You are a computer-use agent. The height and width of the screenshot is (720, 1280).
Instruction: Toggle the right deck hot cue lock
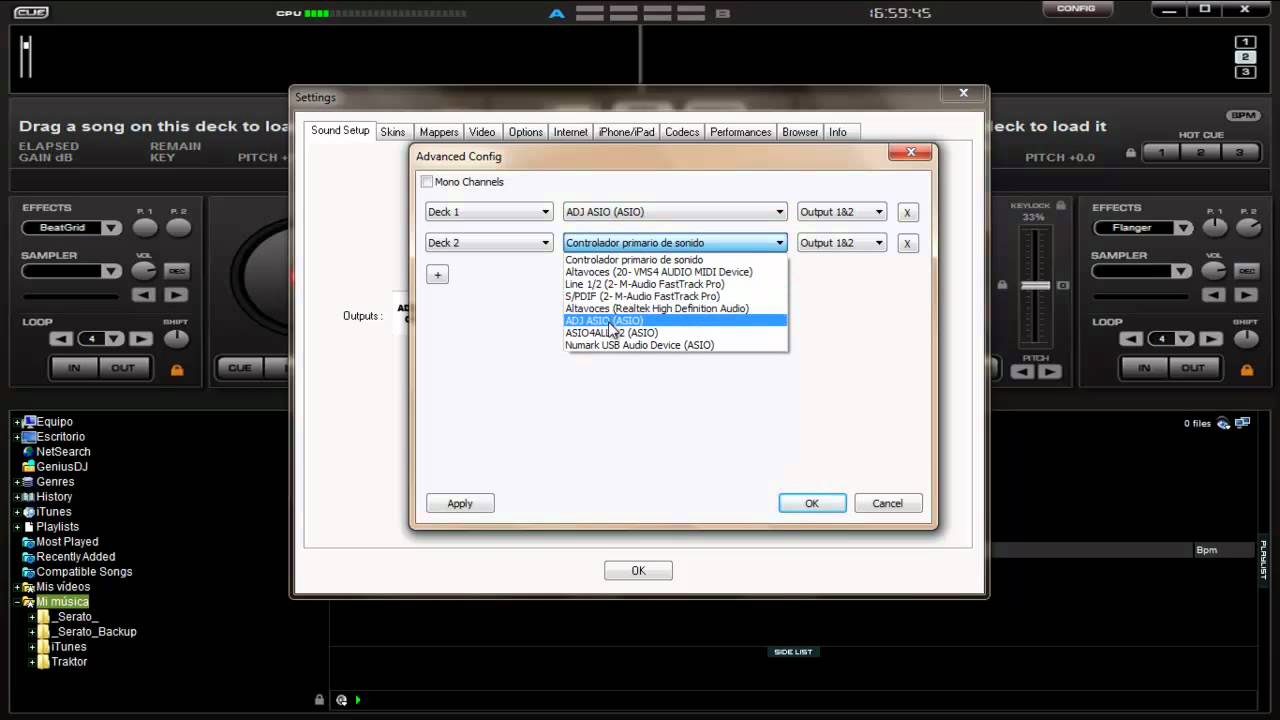(x=1131, y=153)
